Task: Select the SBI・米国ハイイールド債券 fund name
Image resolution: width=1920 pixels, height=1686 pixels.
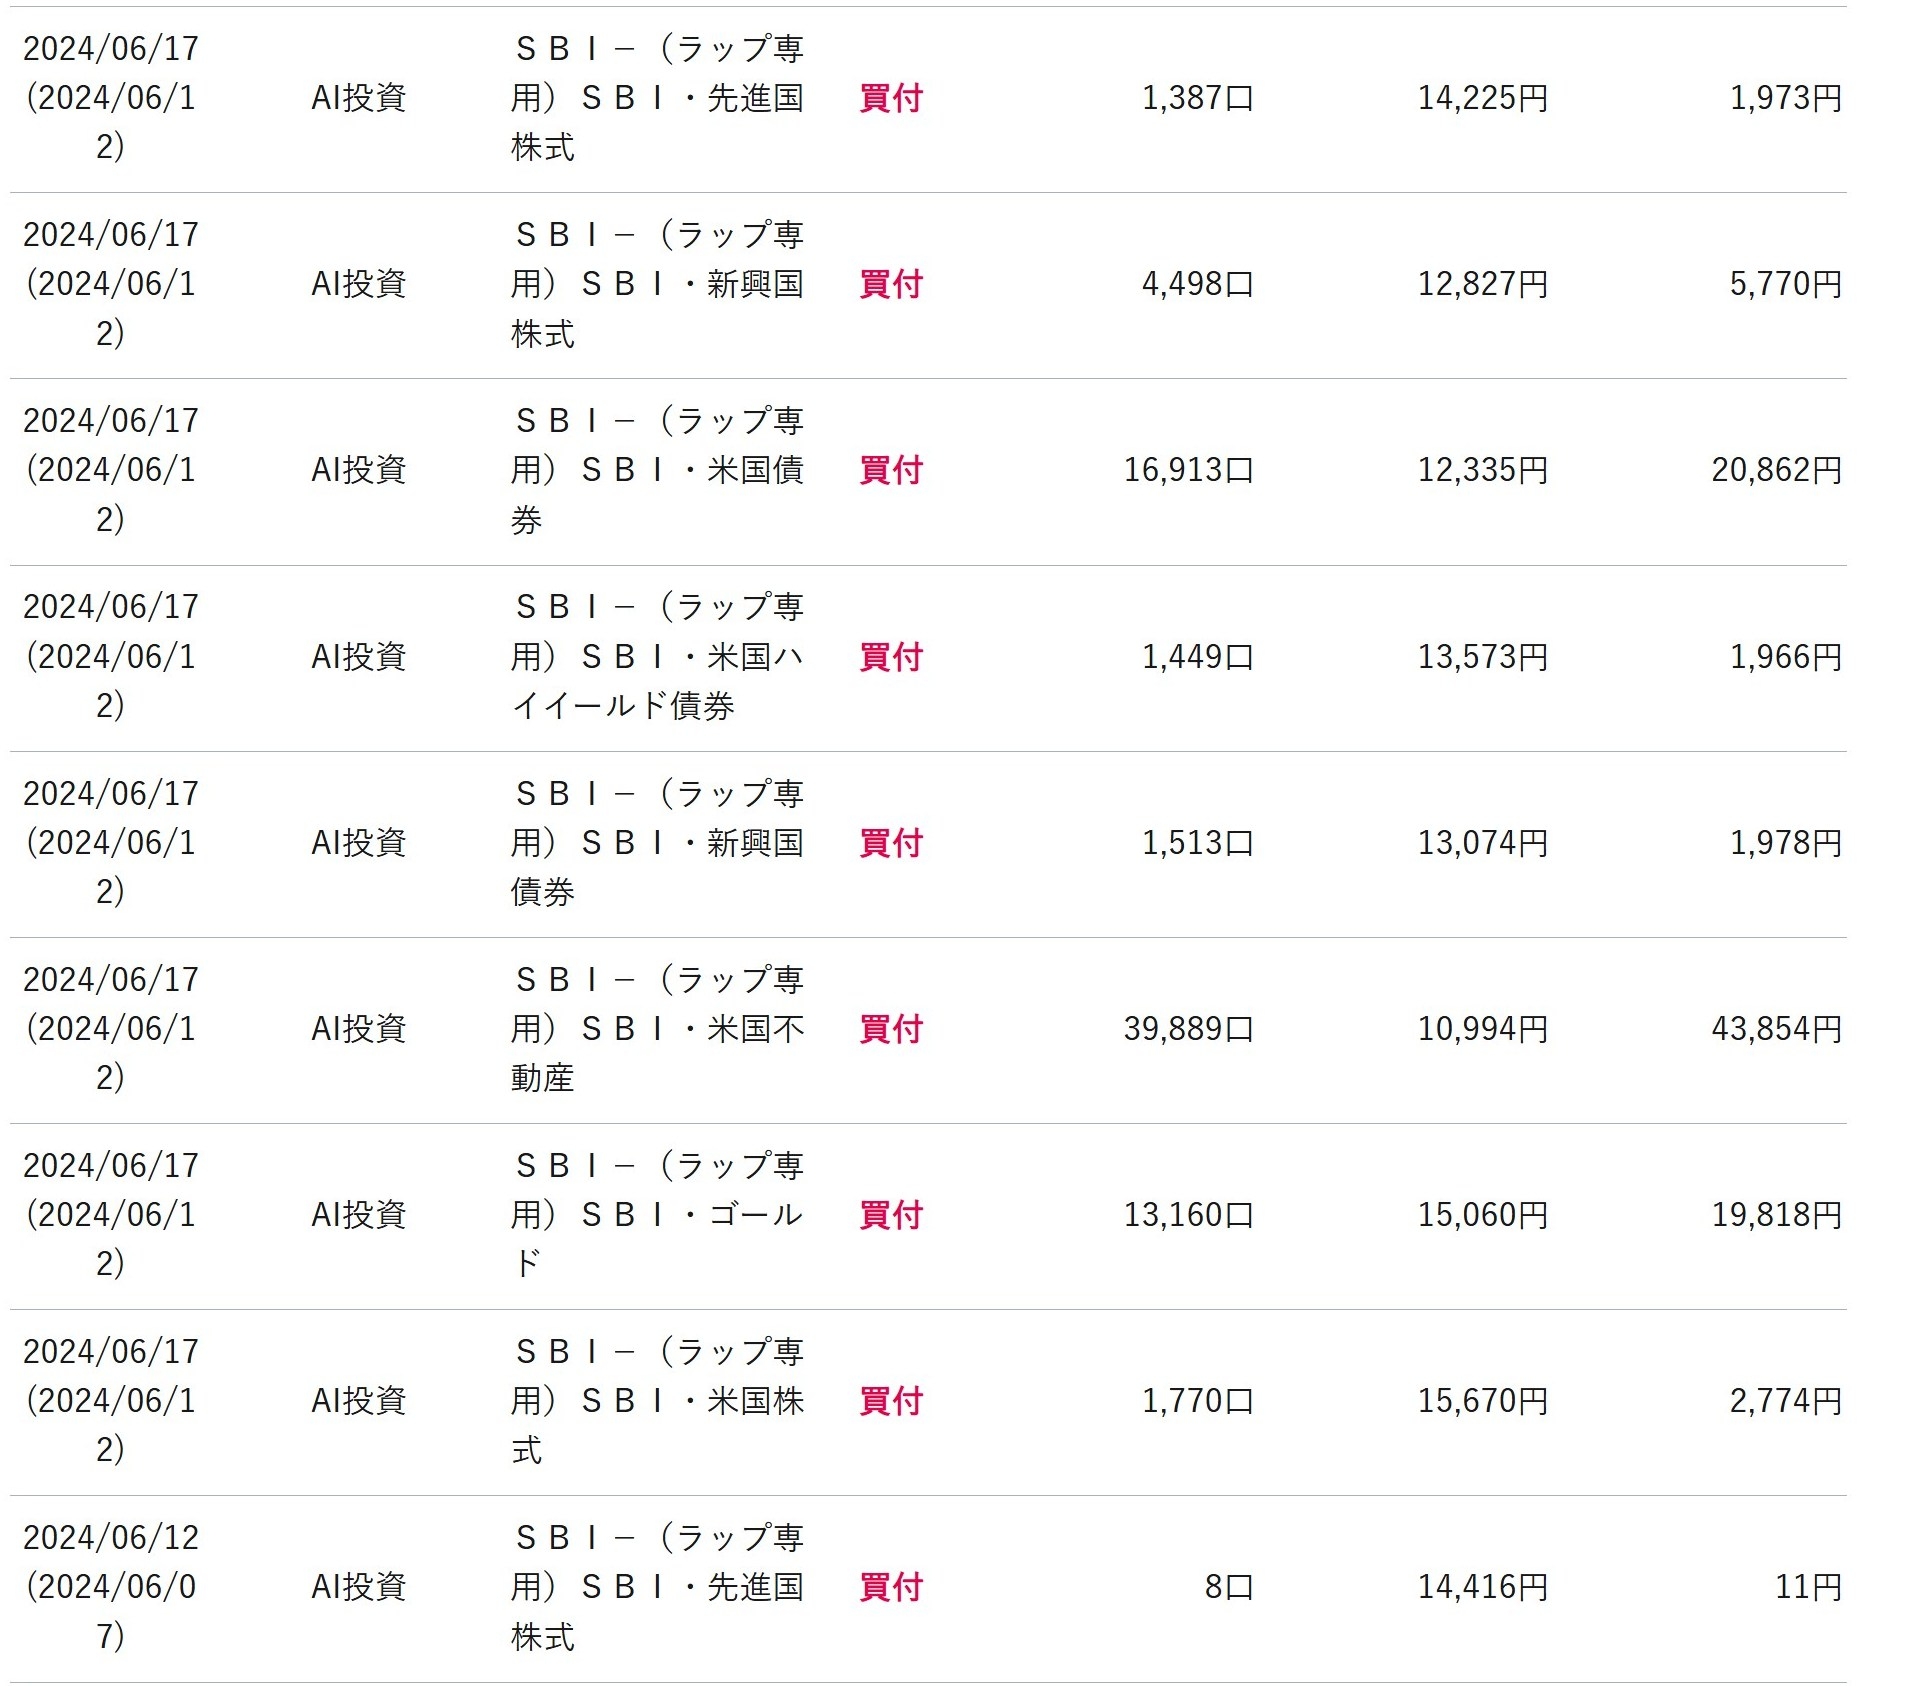Action: coord(657,656)
